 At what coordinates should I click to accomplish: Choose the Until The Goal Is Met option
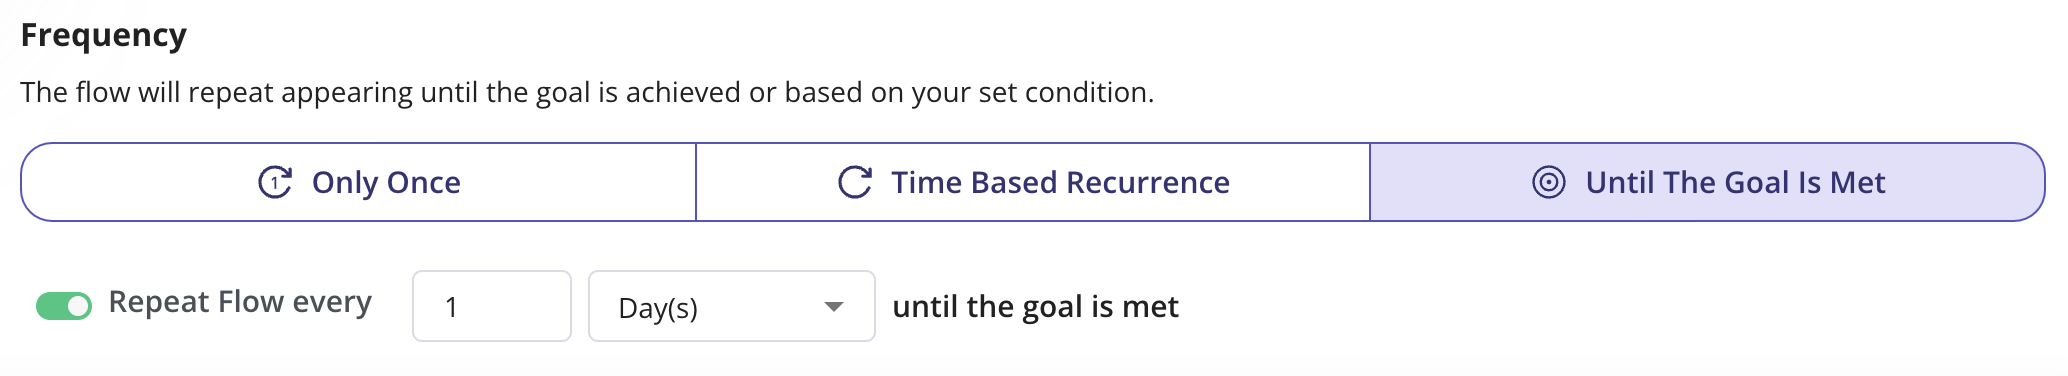coord(1707,182)
